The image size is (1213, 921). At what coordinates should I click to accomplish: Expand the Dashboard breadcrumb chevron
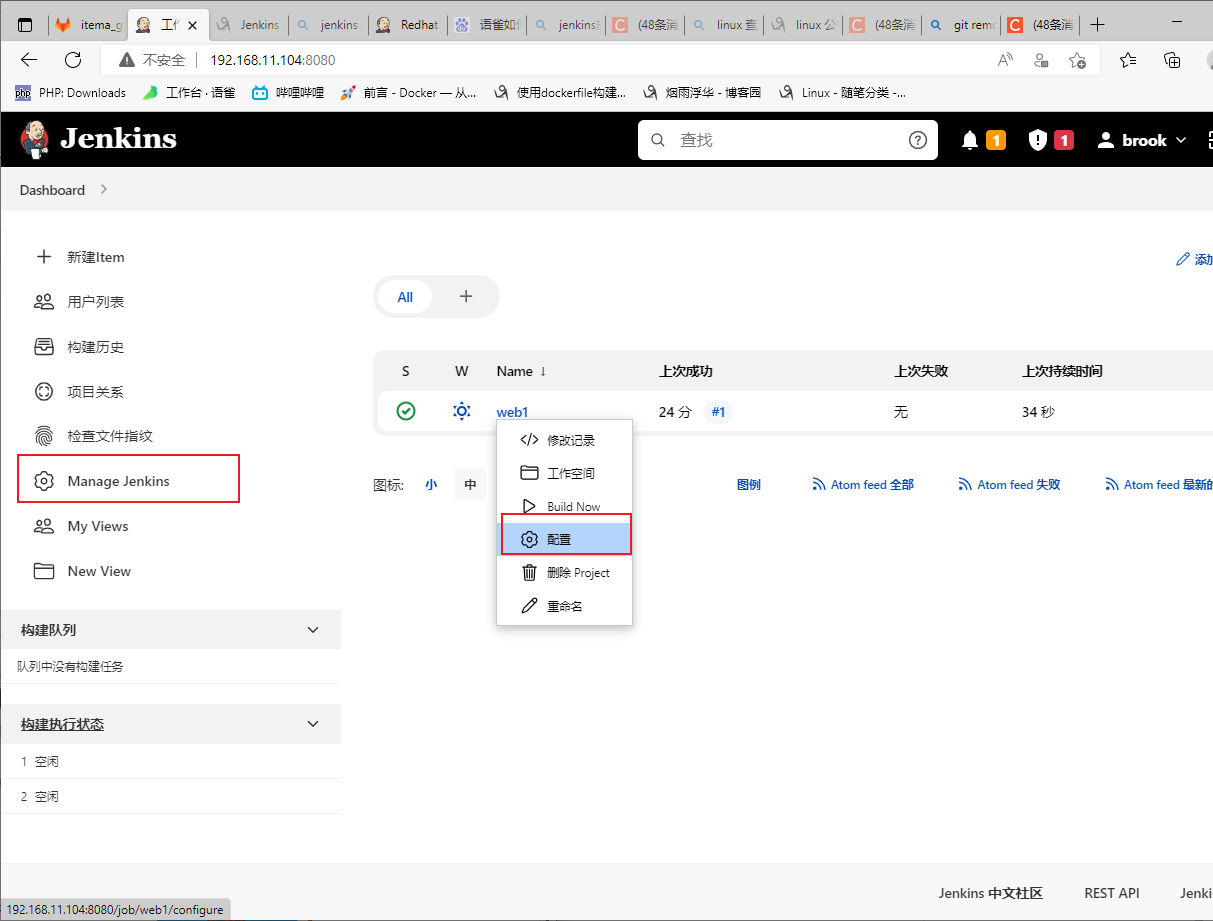[104, 189]
